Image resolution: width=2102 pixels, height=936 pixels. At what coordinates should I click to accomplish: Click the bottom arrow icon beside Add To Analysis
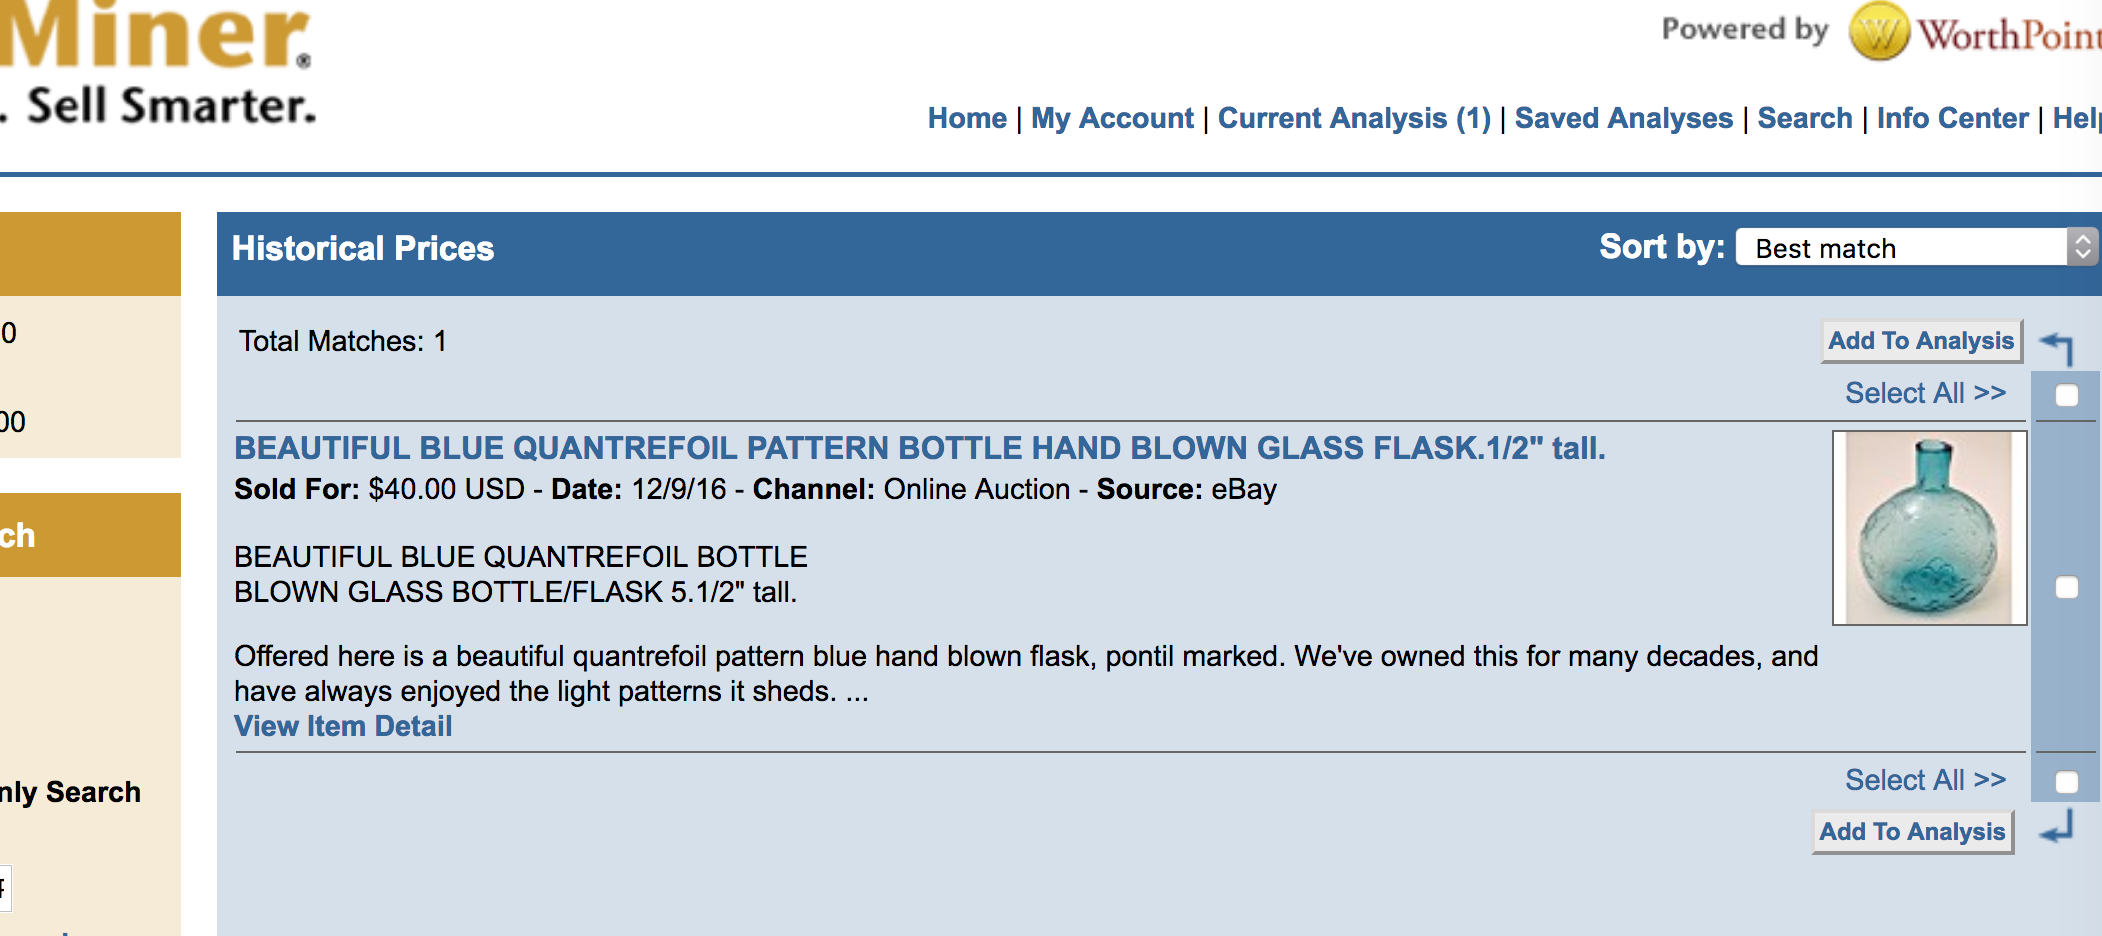(2058, 828)
